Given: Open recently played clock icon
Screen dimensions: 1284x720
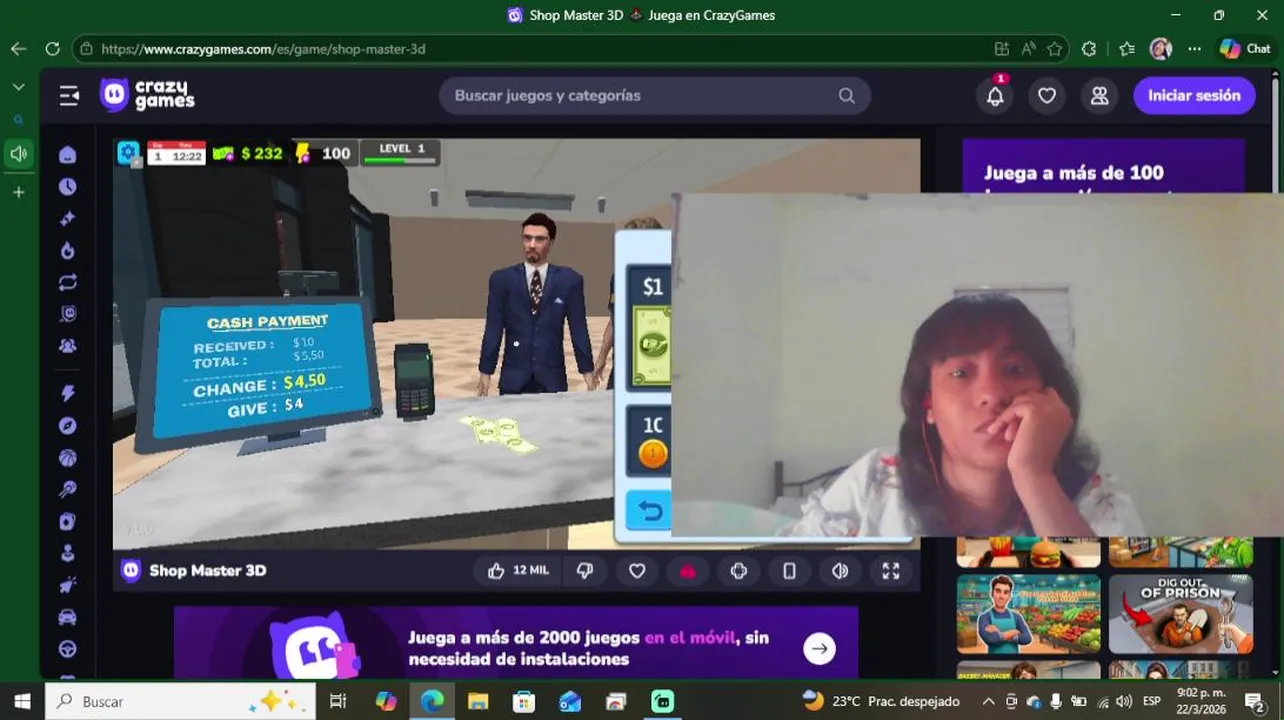Looking at the screenshot, I should point(68,187).
